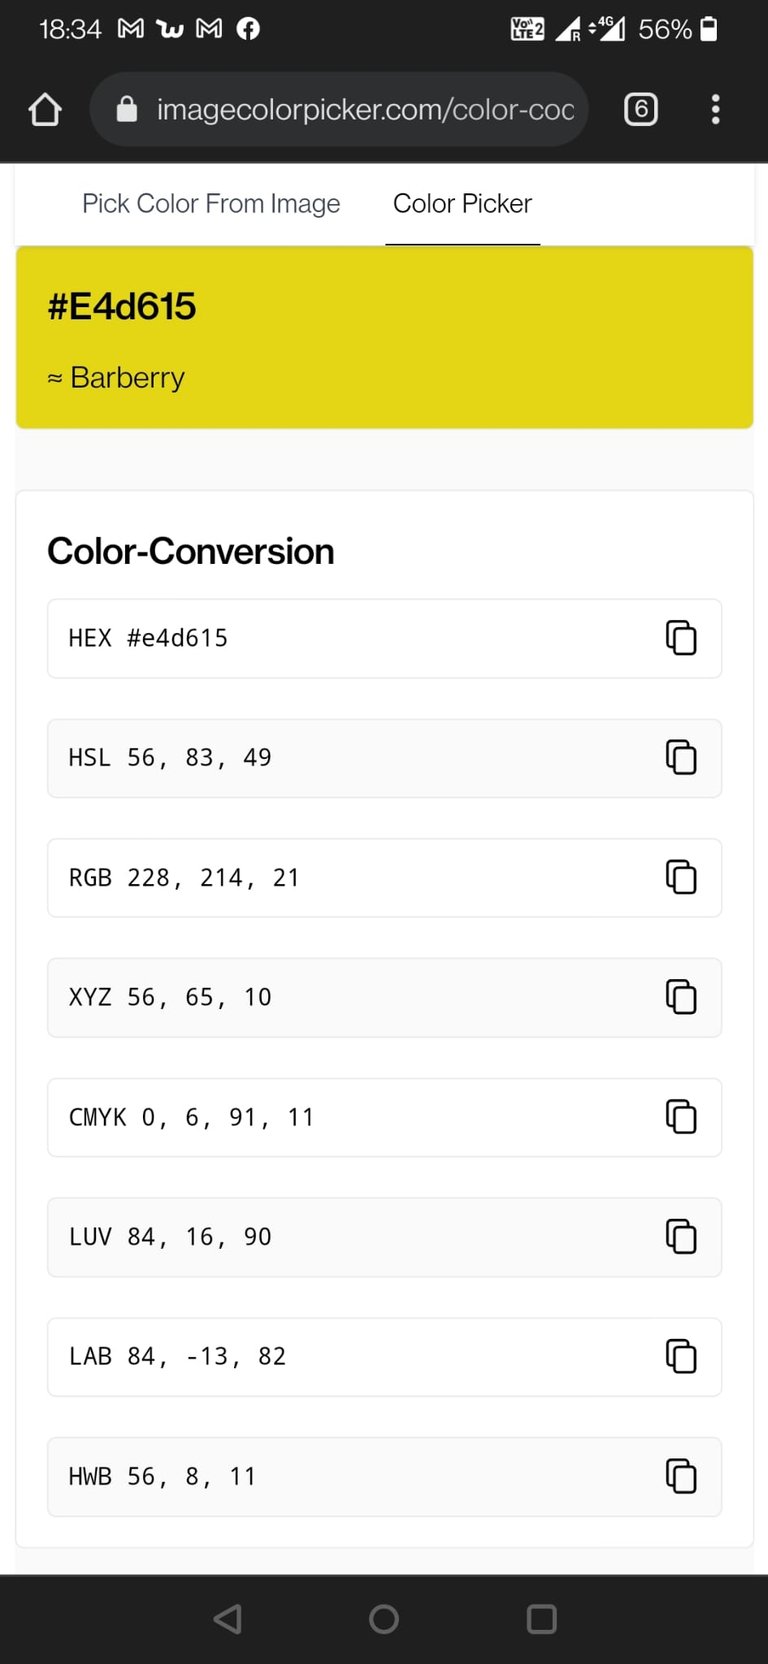768x1664 pixels.
Task: Copy the LAB color value
Action: point(681,1357)
